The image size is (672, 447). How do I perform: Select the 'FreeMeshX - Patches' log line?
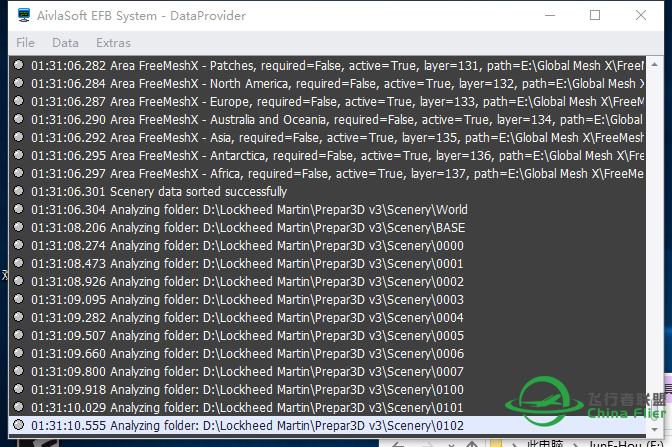327,66
